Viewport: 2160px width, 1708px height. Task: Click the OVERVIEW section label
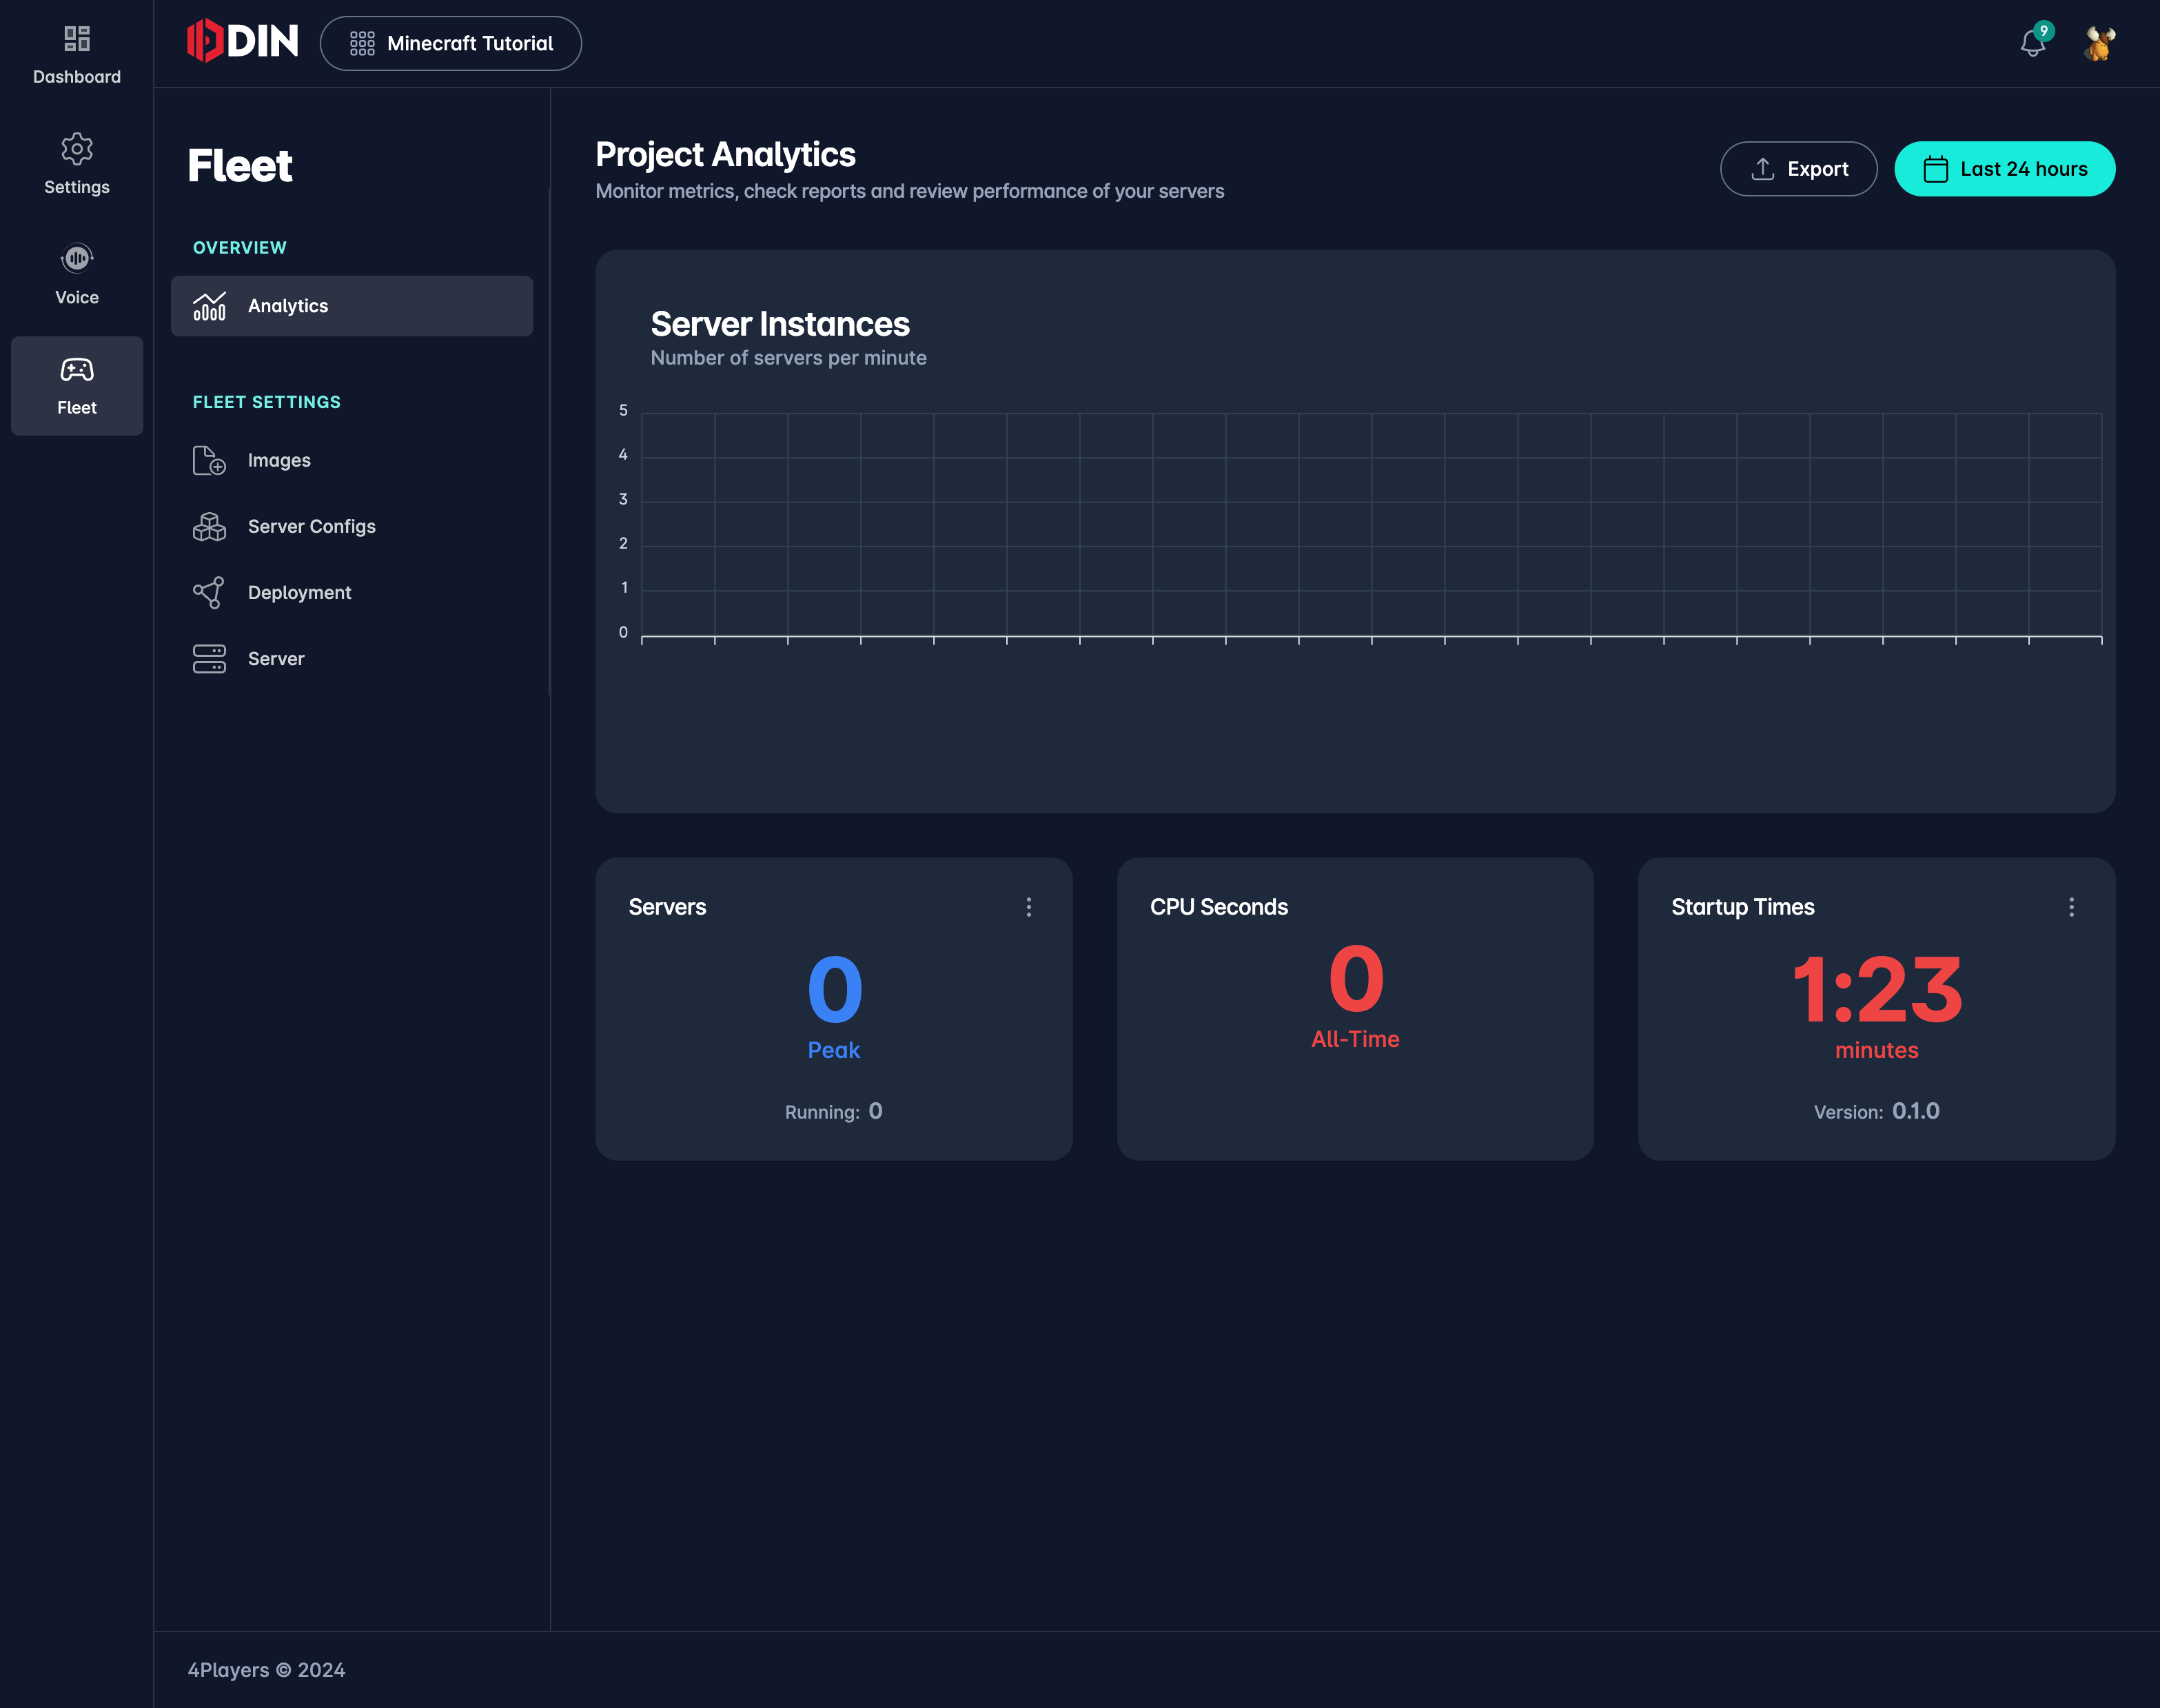tap(240, 247)
